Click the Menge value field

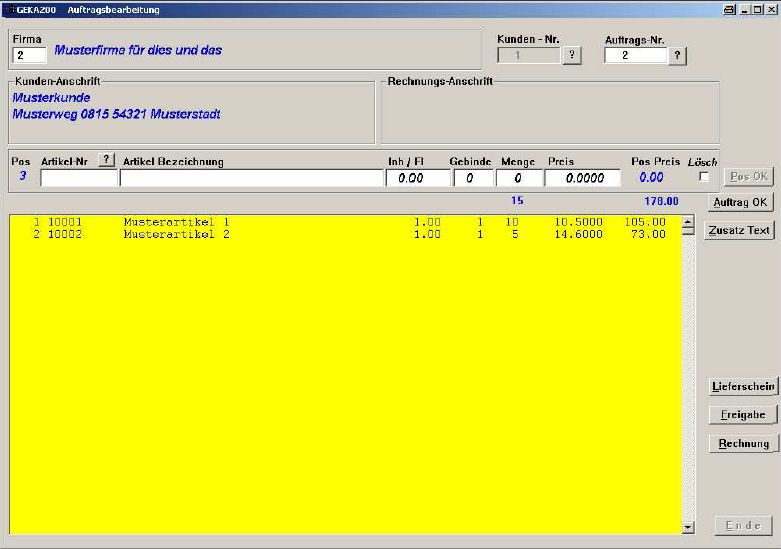click(519, 178)
